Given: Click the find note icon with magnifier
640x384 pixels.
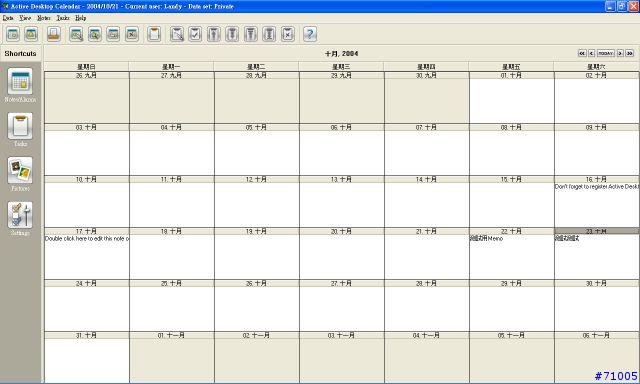Looking at the screenshot, I should [95, 34].
